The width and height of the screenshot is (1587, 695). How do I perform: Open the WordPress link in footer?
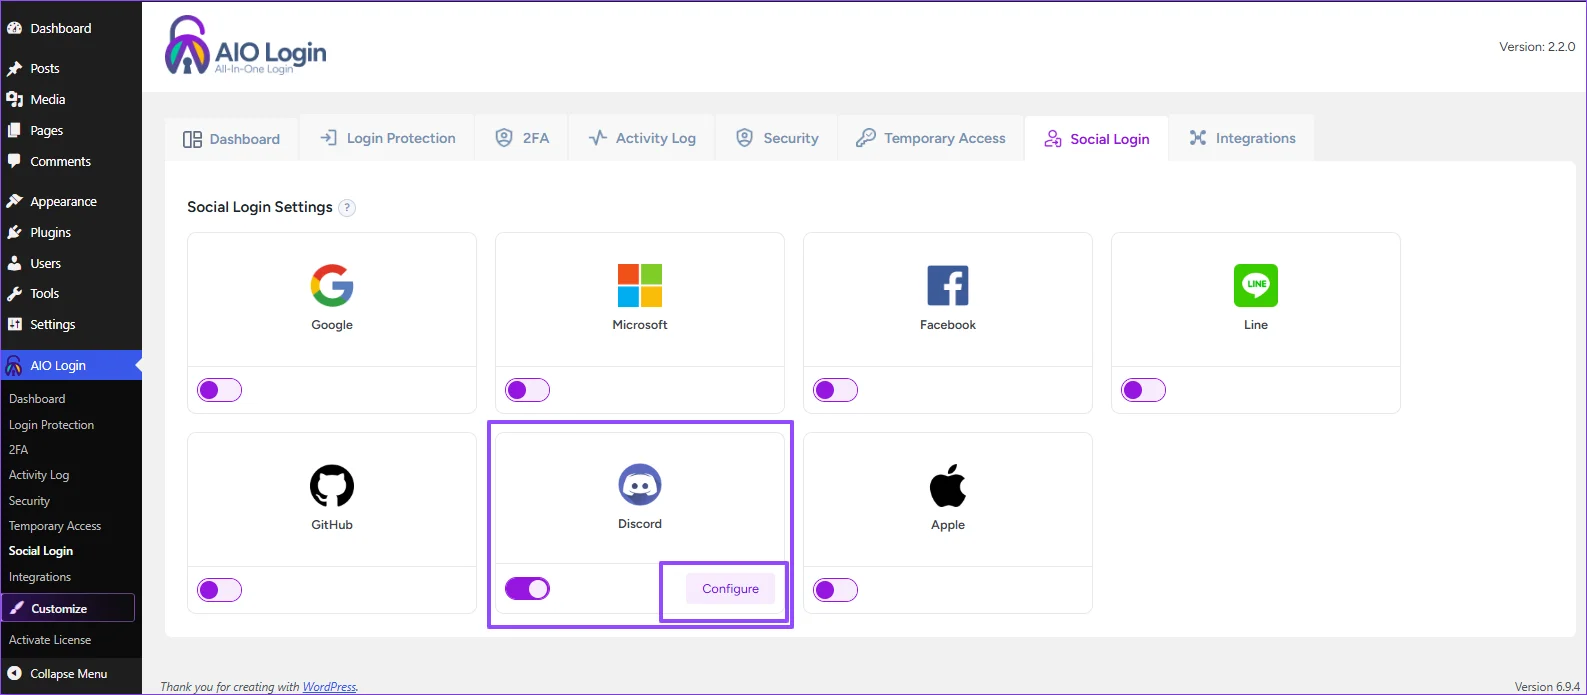tap(329, 687)
